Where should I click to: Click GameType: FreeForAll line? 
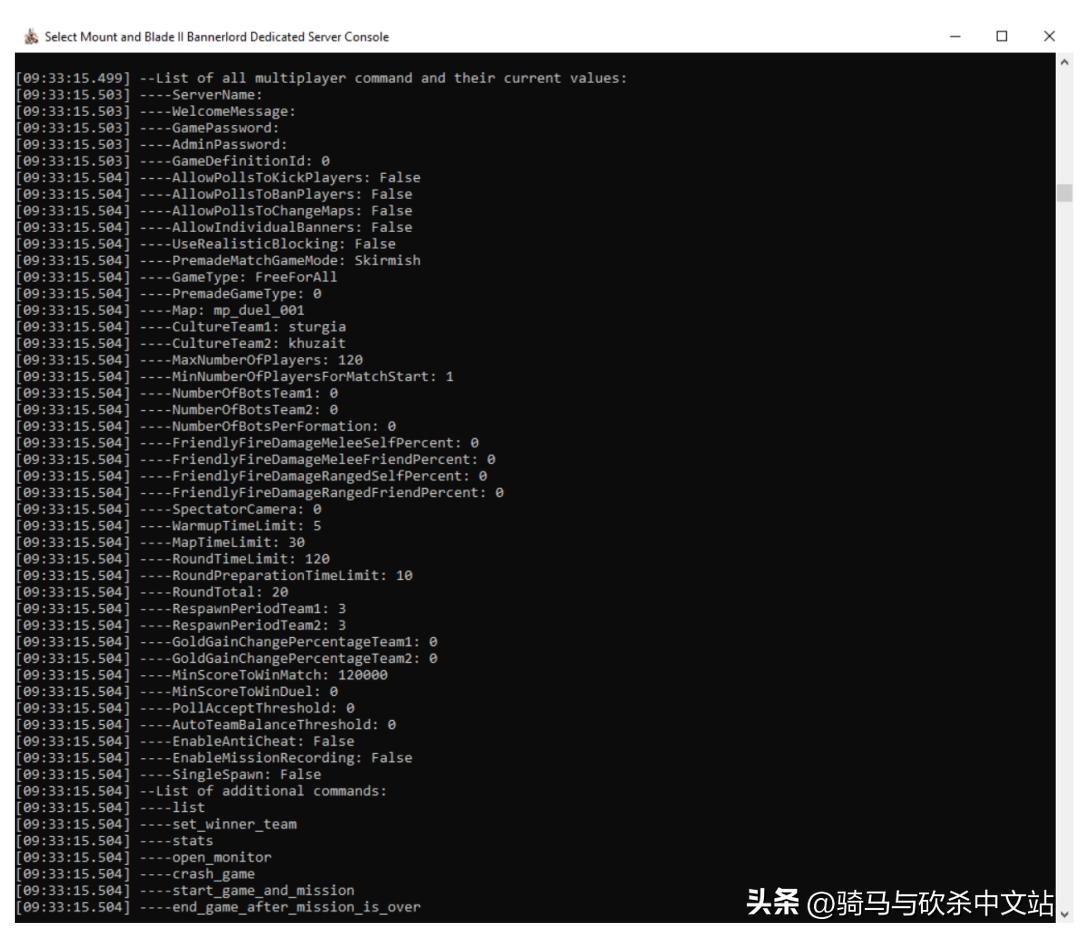[176, 277]
